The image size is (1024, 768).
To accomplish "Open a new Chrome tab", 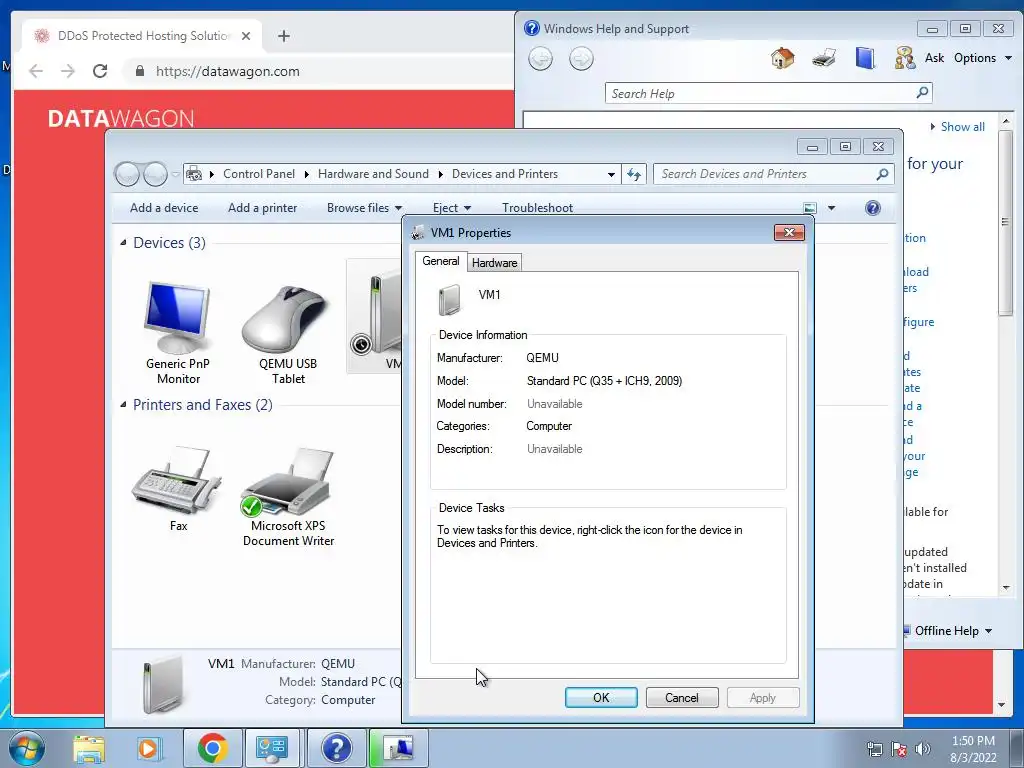I will 283,36.
